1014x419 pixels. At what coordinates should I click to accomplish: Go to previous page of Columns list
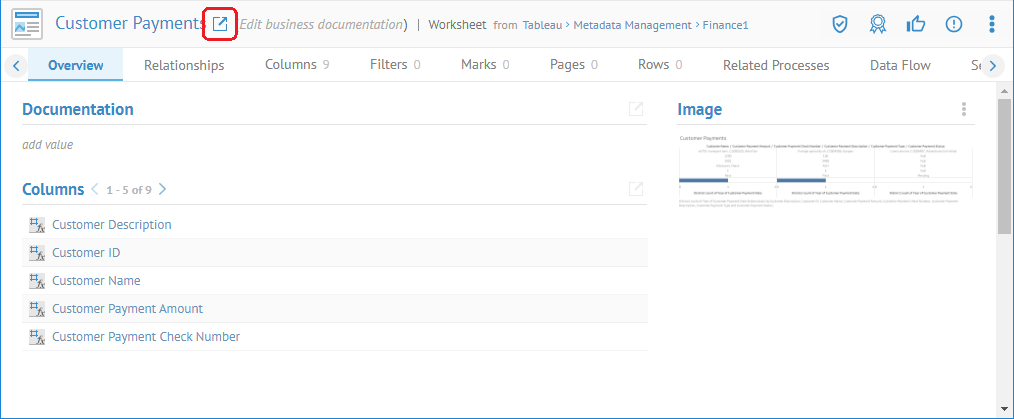click(96, 189)
